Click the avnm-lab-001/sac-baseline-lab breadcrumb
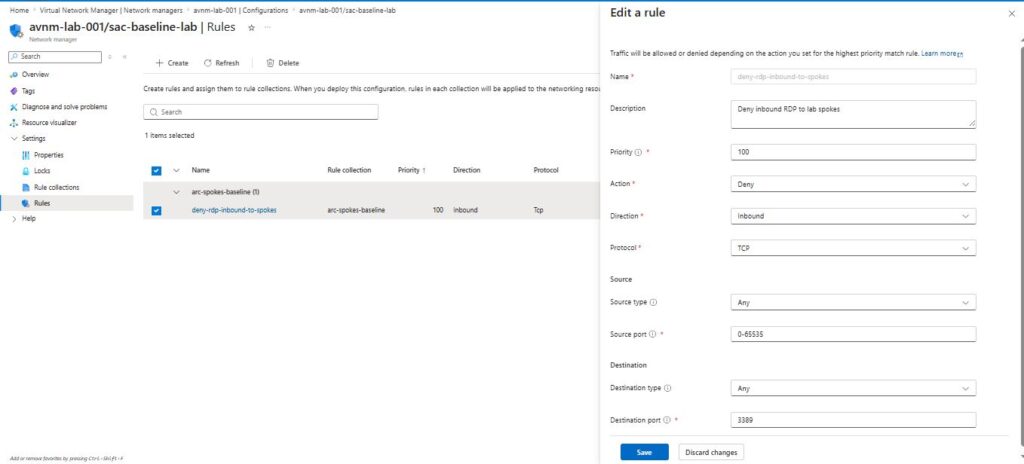Screen dimensions: 1024x464 [x=347, y=10]
